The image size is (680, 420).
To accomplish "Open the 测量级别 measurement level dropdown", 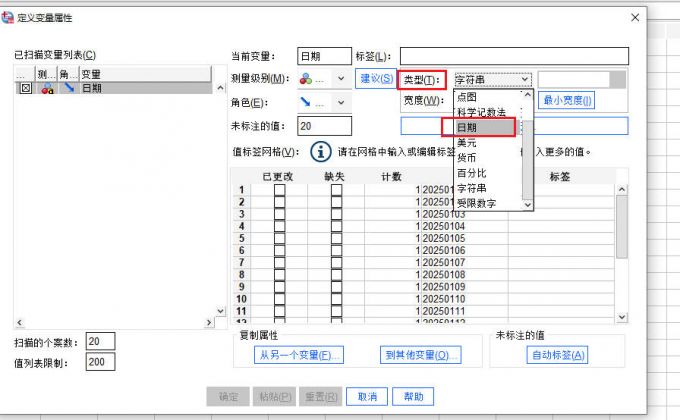I will pyautogui.click(x=341, y=79).
